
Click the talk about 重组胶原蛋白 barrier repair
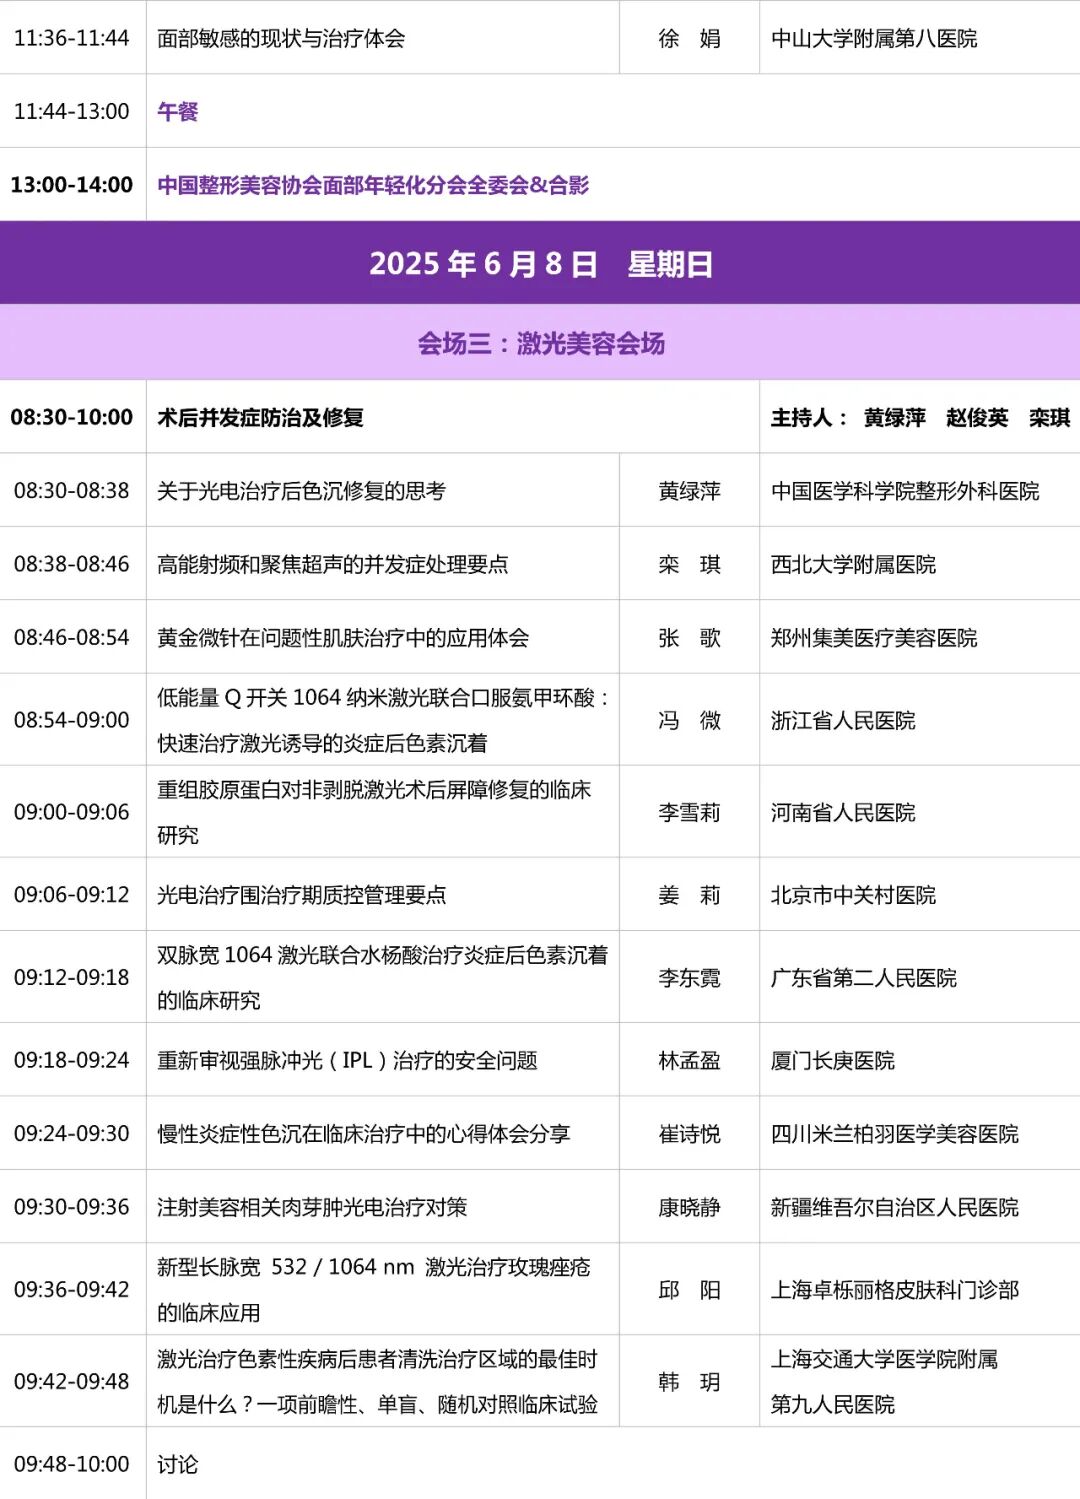coord(375,811)
